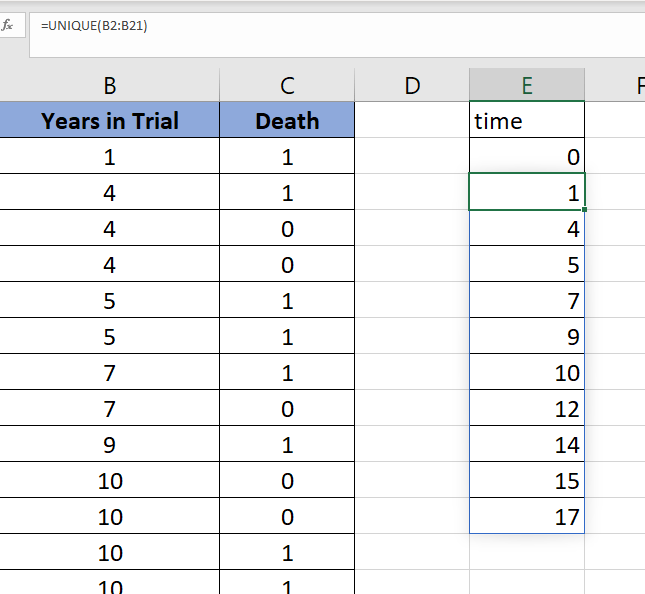Click inside the formula bar with =UNIQUE(B2:B21)
This screenshot has height=594, width=645.
337,35
